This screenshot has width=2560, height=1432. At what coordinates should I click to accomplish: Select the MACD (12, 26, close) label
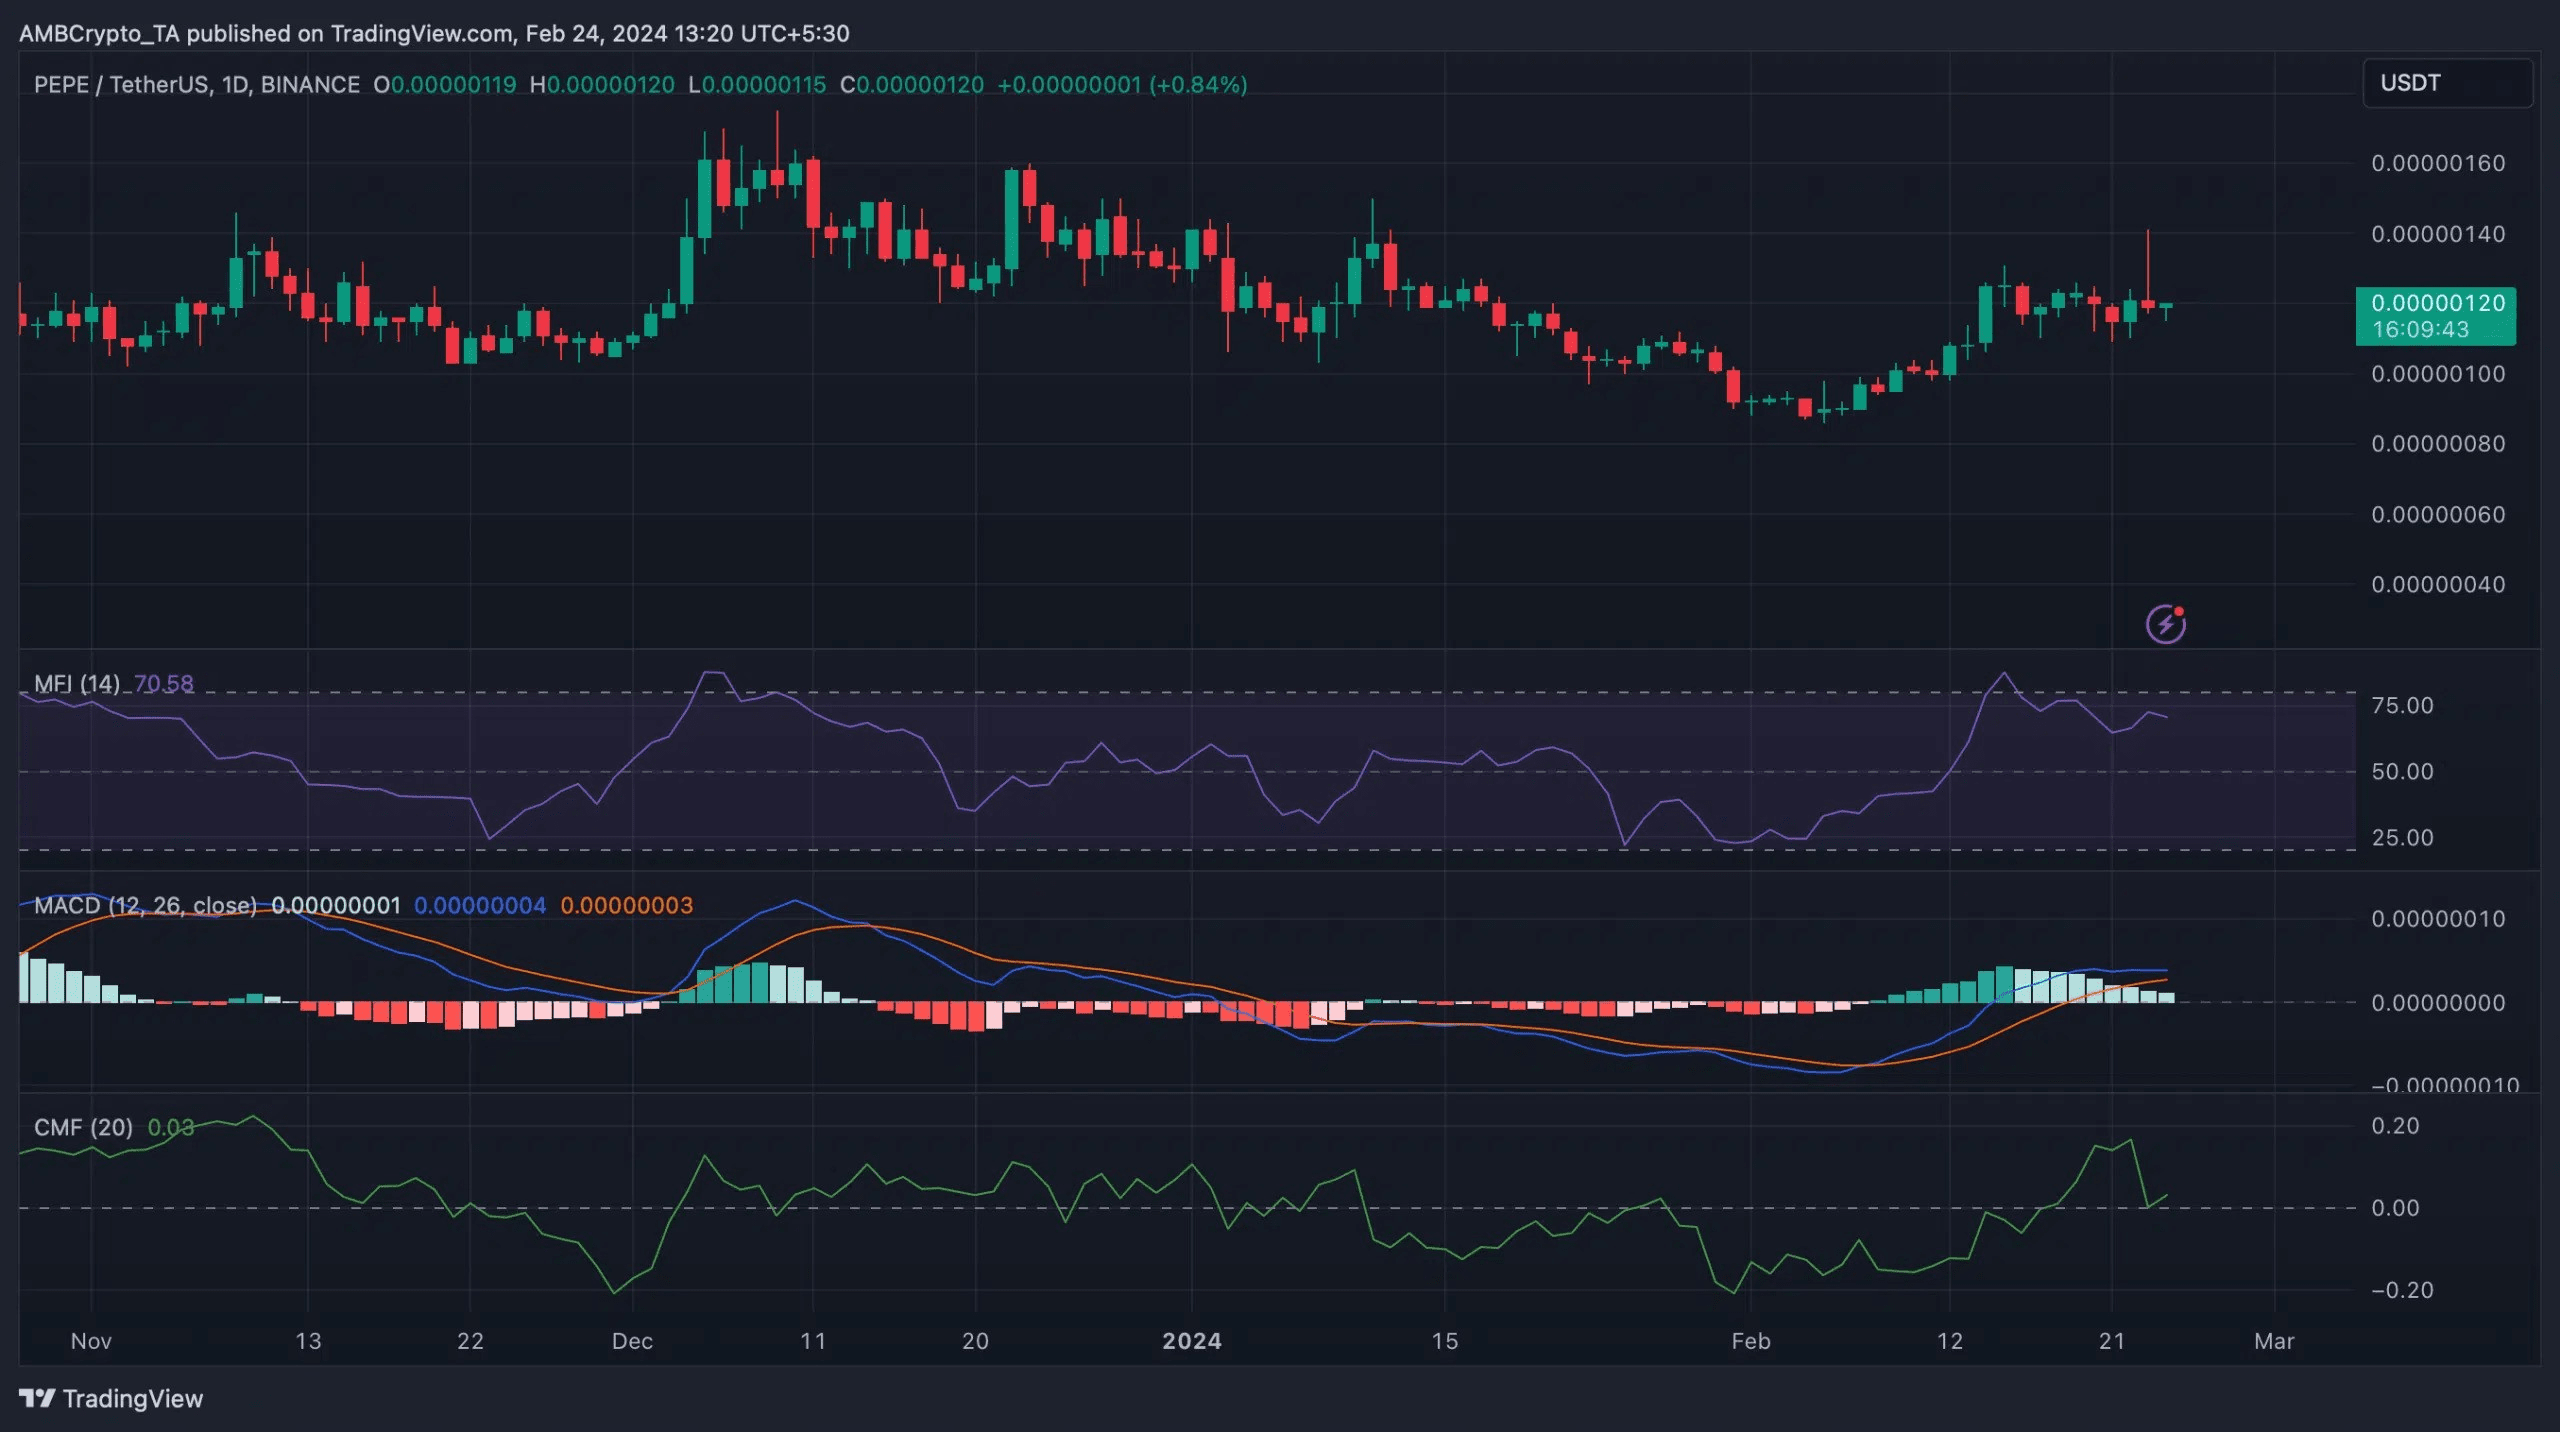coord(145,906)
